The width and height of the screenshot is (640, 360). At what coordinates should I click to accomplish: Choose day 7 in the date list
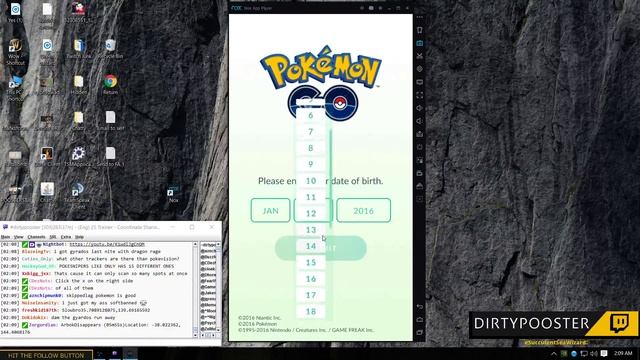pyautogui.click(x=311, y=132)
